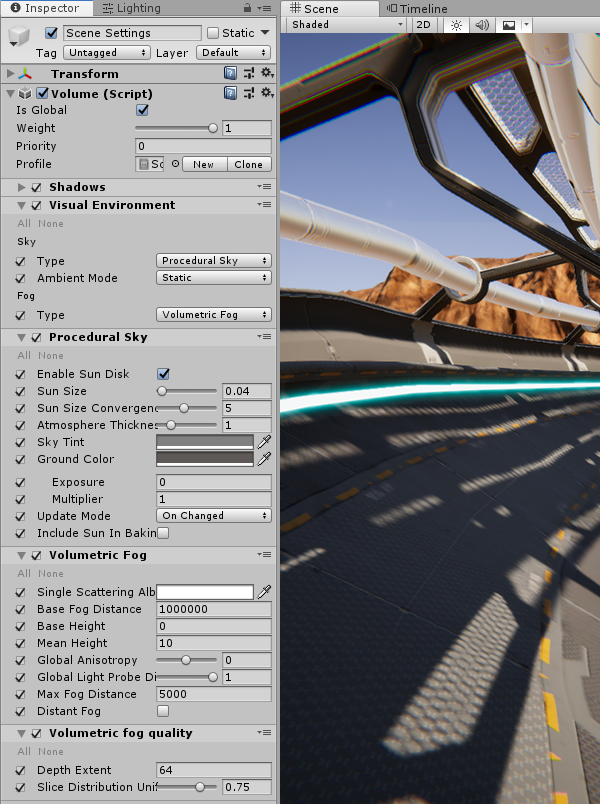Uncheck the Is Global checkbox

(x=142, y=110)
